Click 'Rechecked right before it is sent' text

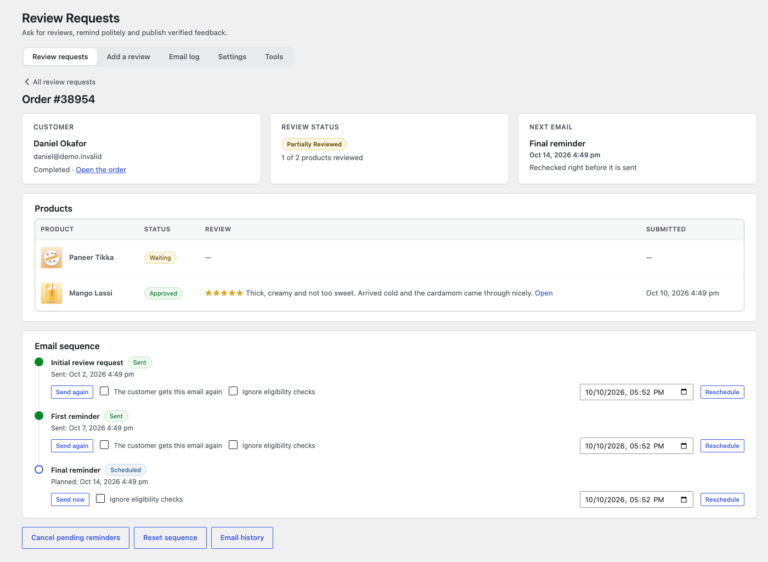point(583,168)
